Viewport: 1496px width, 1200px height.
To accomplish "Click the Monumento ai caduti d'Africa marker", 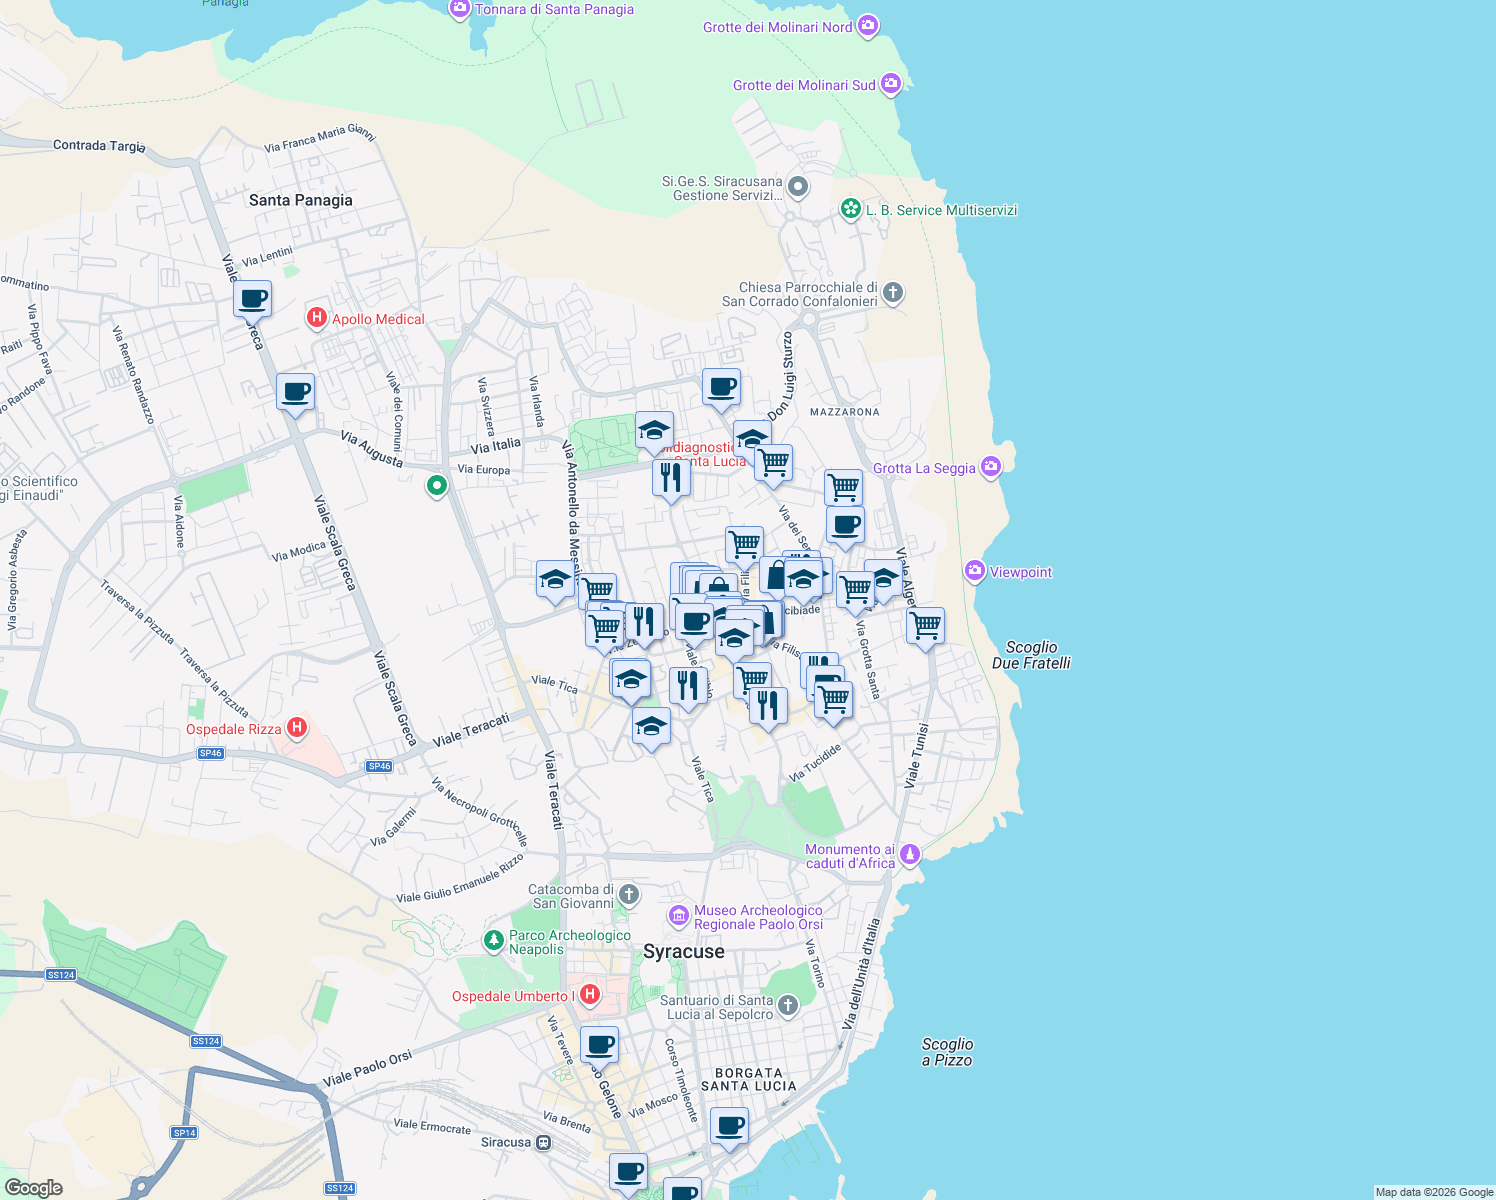I will point(909,855).
